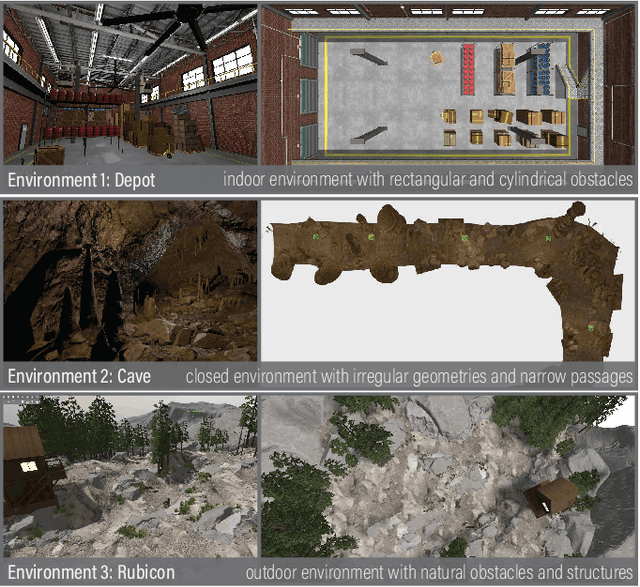This screenshot has height=587, width=640.
Task: Click the Depot warehouse interior perspective image
Action: point(130,84)
